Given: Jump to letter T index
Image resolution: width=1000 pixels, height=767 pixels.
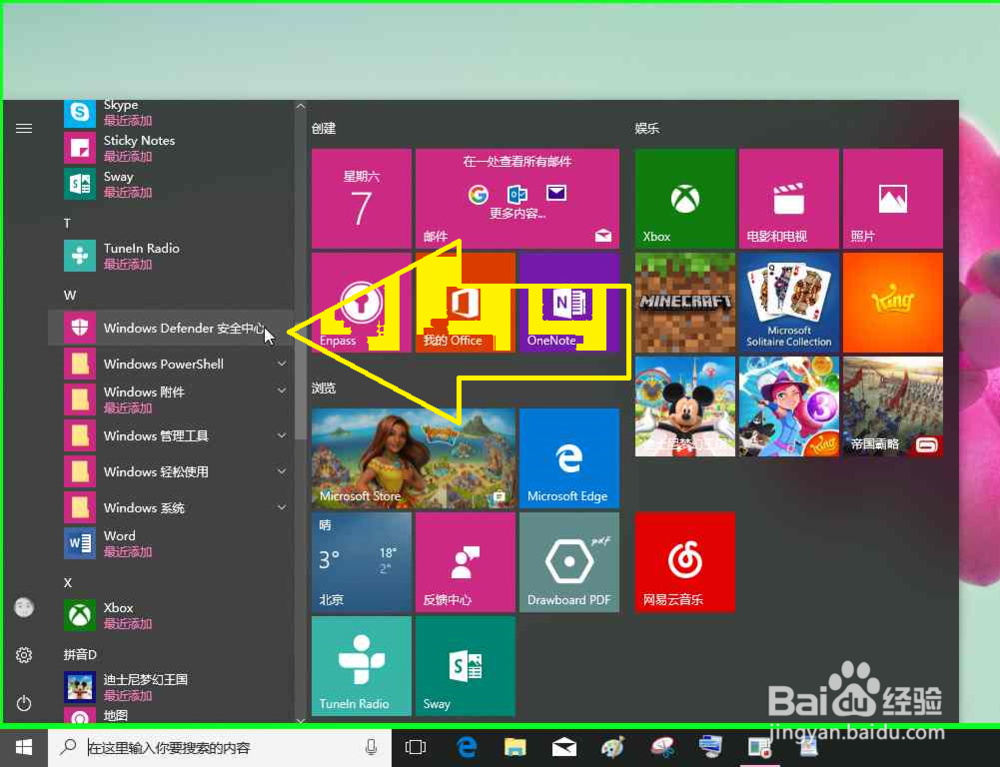Looking at the screenshot, I should (67, 223).
